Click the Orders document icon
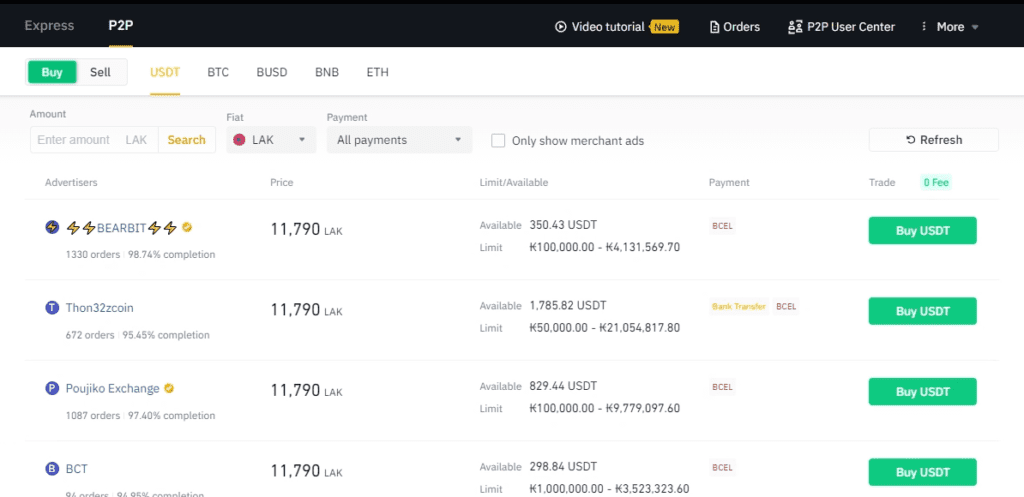This screenshot has width=1024, height=497. tap(714, 27)
